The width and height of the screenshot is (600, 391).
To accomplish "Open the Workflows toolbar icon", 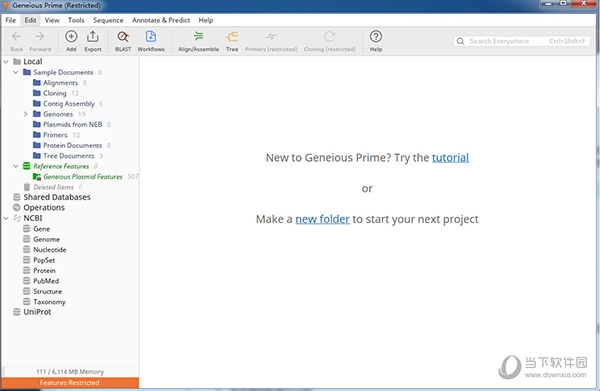I will point(151,37).
